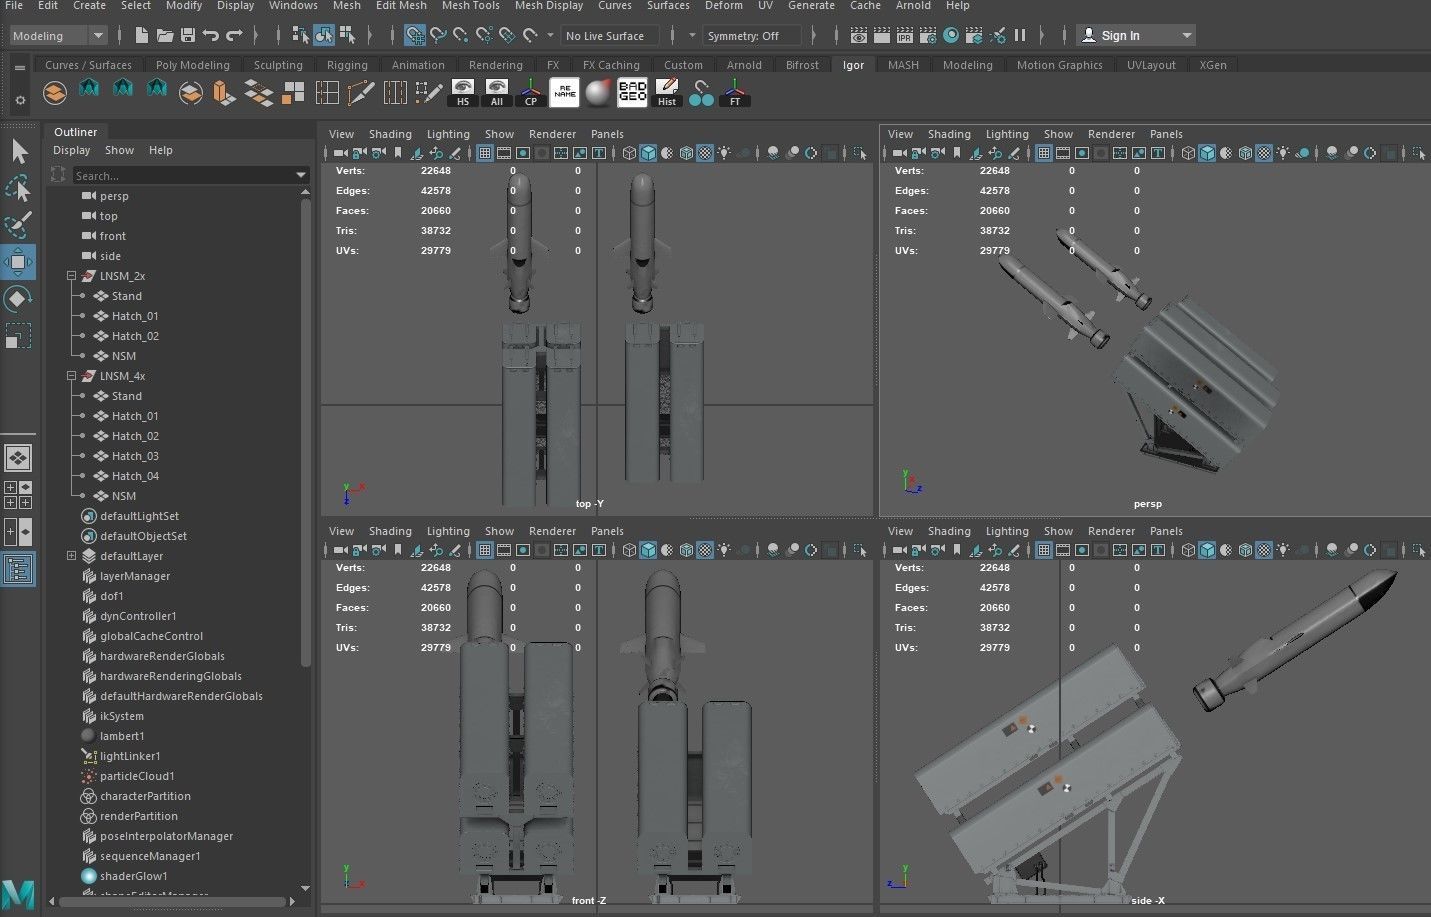Open the Sign In dropdown
Viewport: 1431px width, 917px height.
[1136, 36]
